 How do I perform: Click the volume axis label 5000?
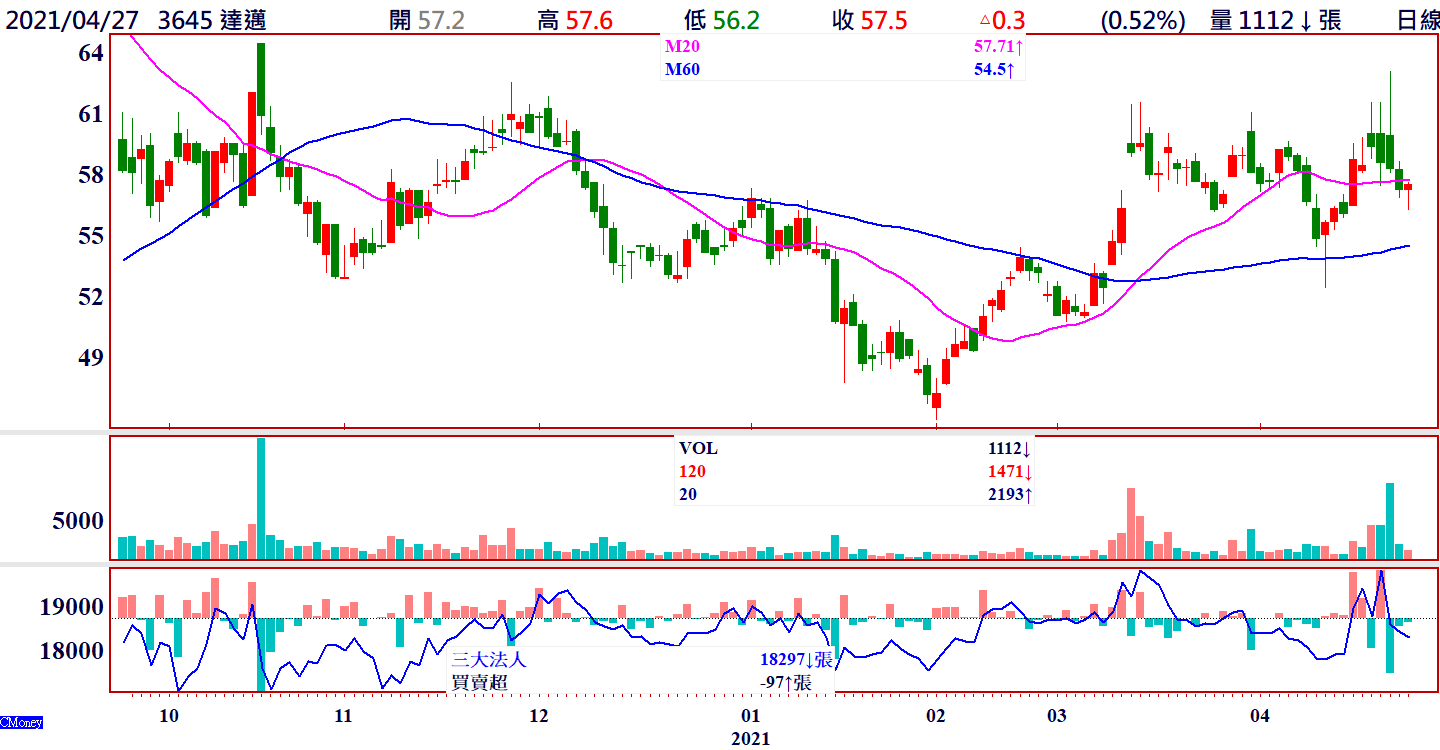[x=77, y=521]
